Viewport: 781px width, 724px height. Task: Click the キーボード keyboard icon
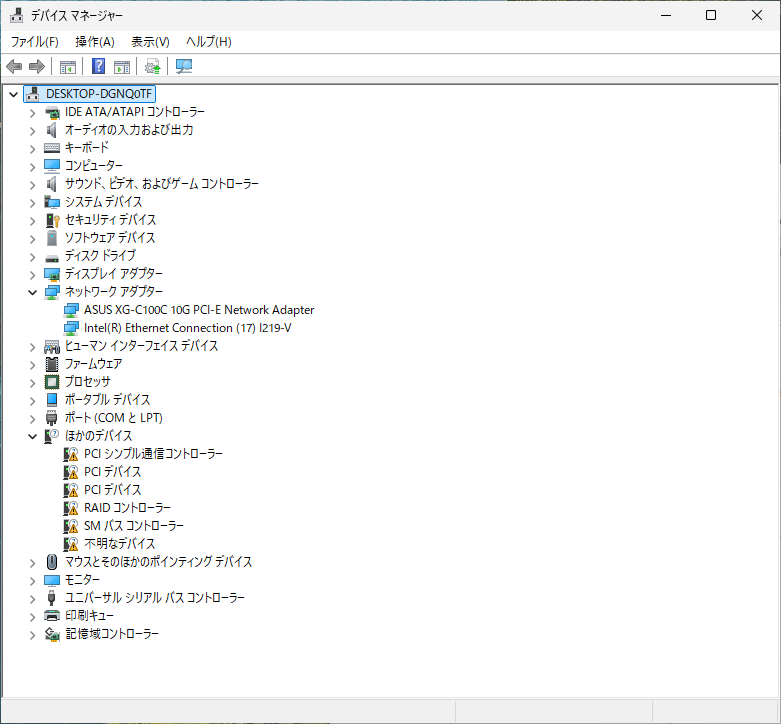click(52, 148)
